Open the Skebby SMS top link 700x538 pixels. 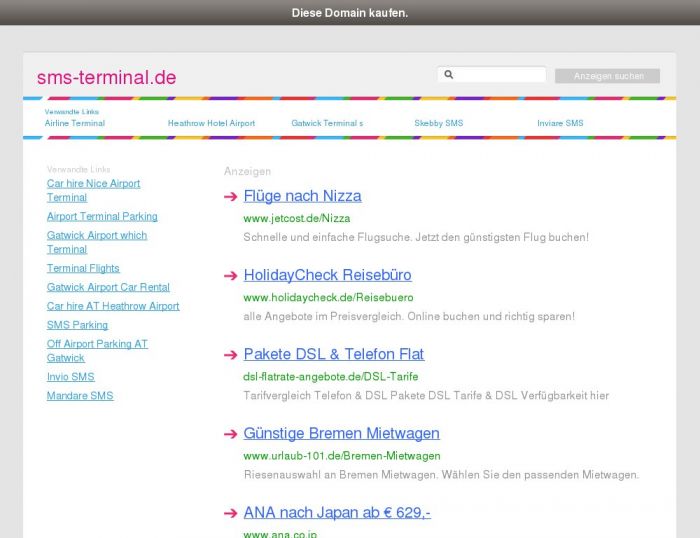click(x=439, y=123)
